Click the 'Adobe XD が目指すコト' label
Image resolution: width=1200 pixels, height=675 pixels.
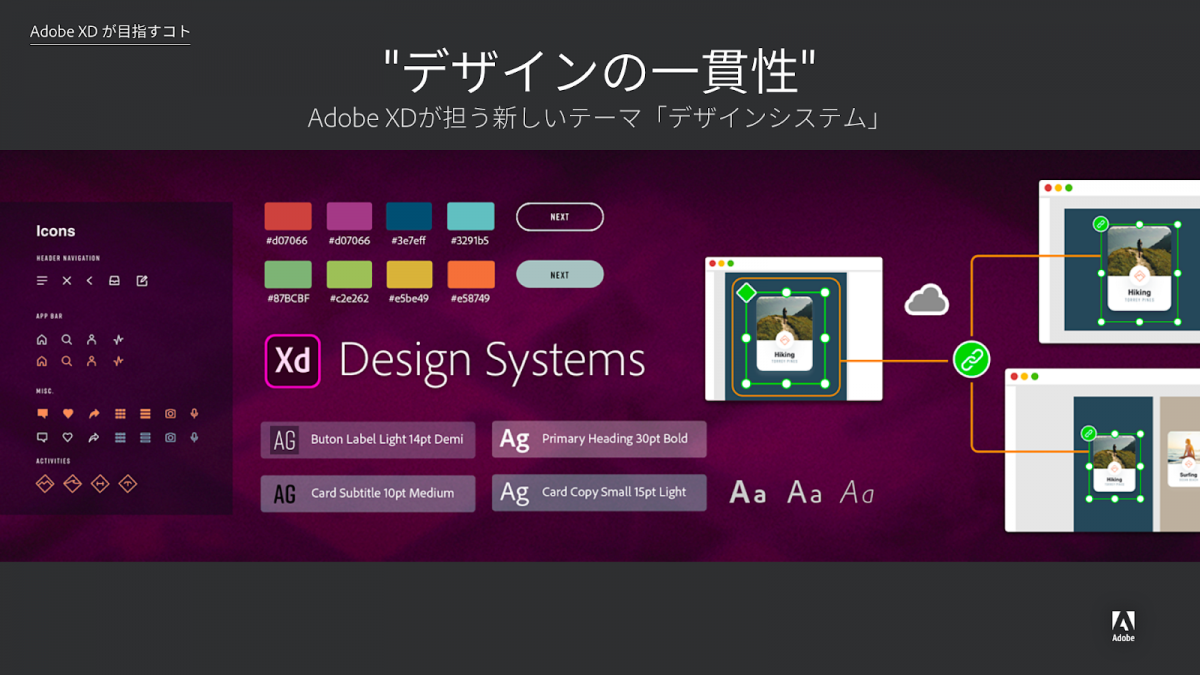click(x=110, y=32)
